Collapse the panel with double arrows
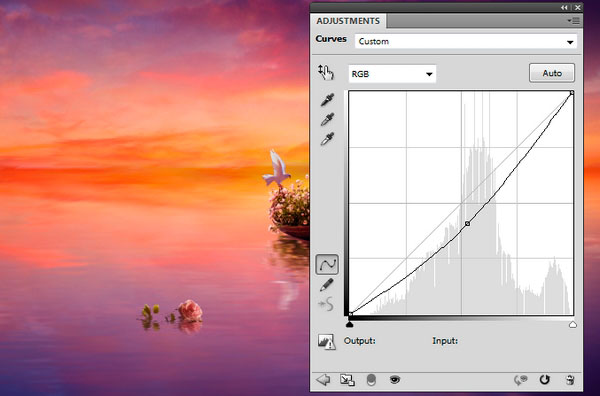This screenshot has width=600, height=396. click(x=564, y=7)
